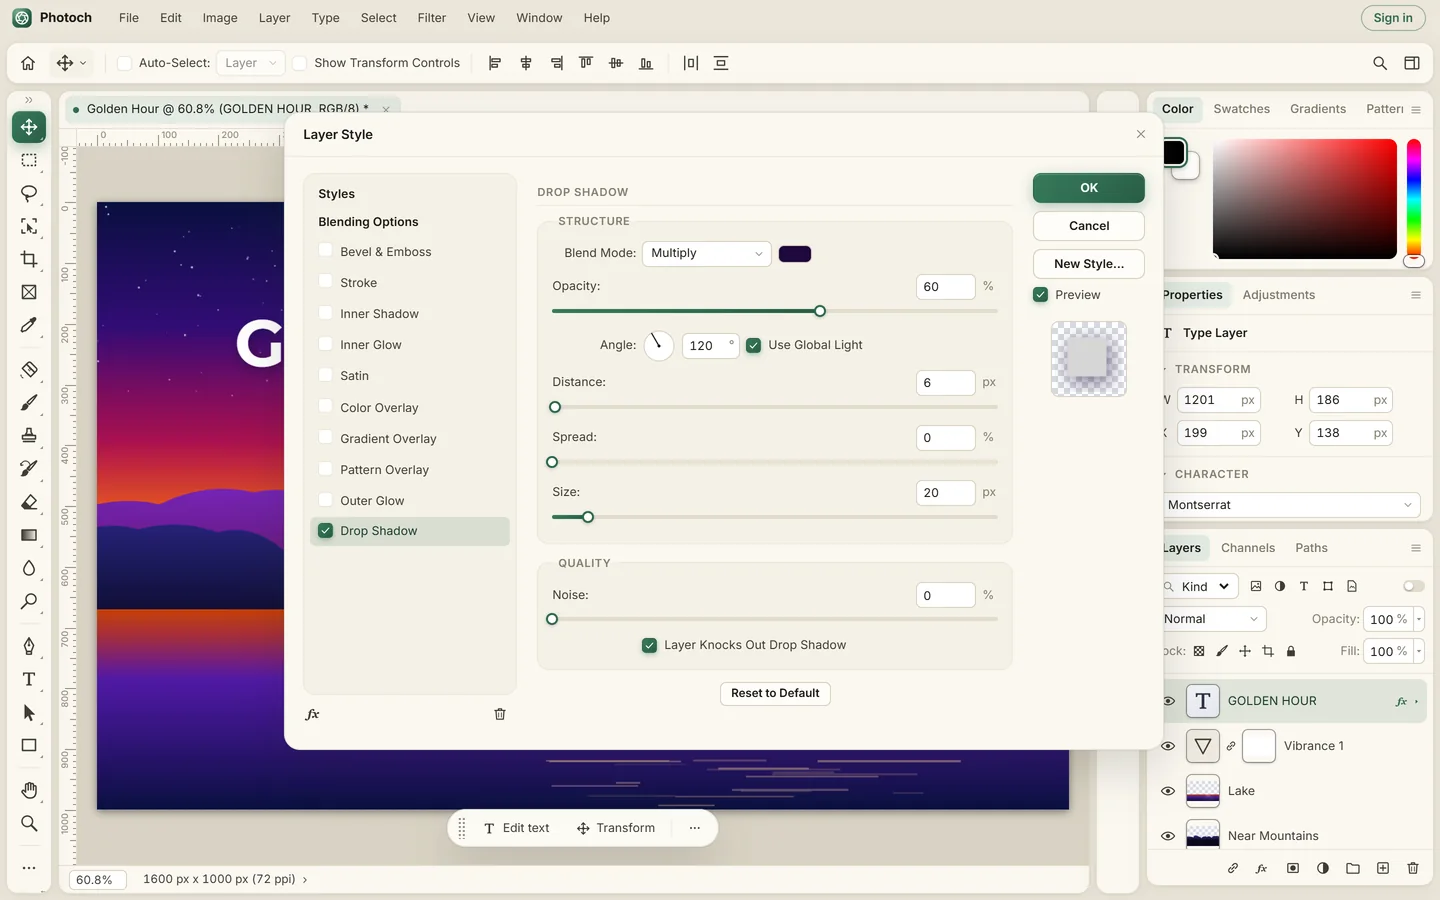Select the Type tool in toolbar
This screenshot has height=900, width=1440.
point(29,679)
